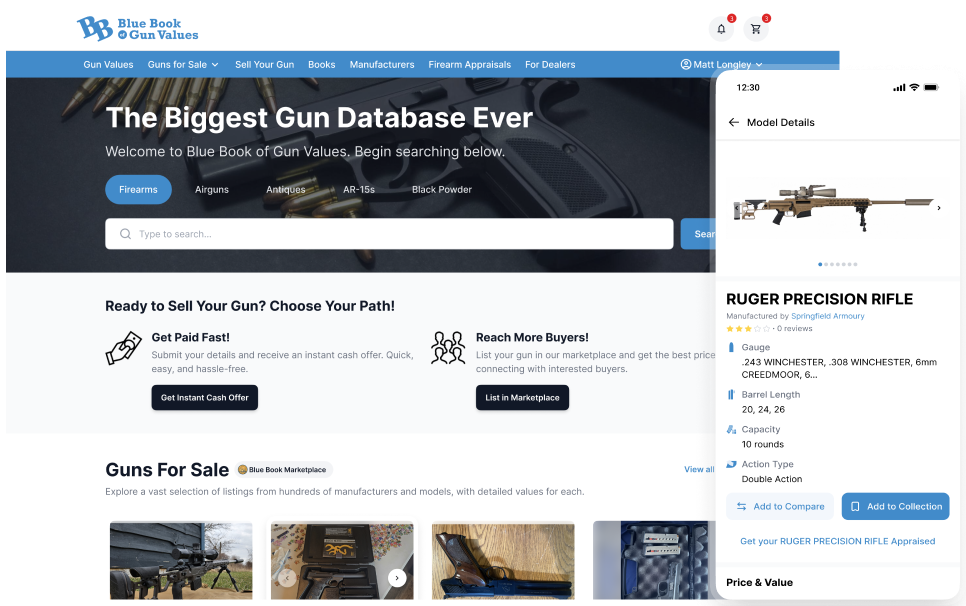This screenshot has height=606, width=966.
Task: Open the shopping cart icon
Action: (756, 28)
